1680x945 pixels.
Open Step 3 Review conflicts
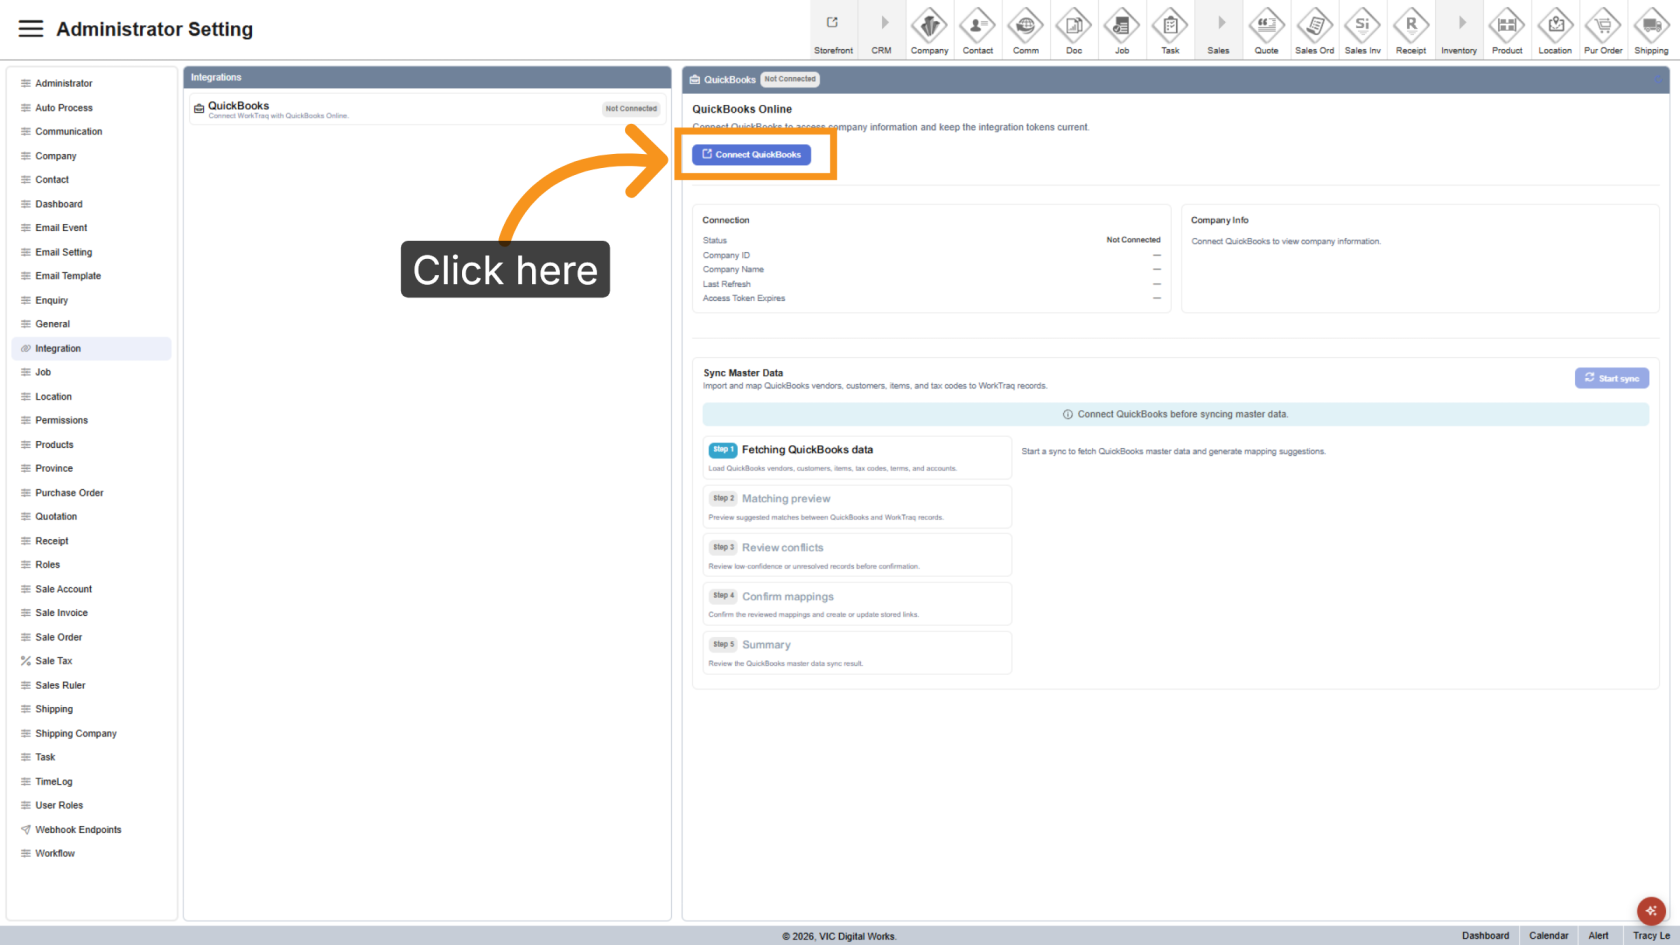[857, 555]
